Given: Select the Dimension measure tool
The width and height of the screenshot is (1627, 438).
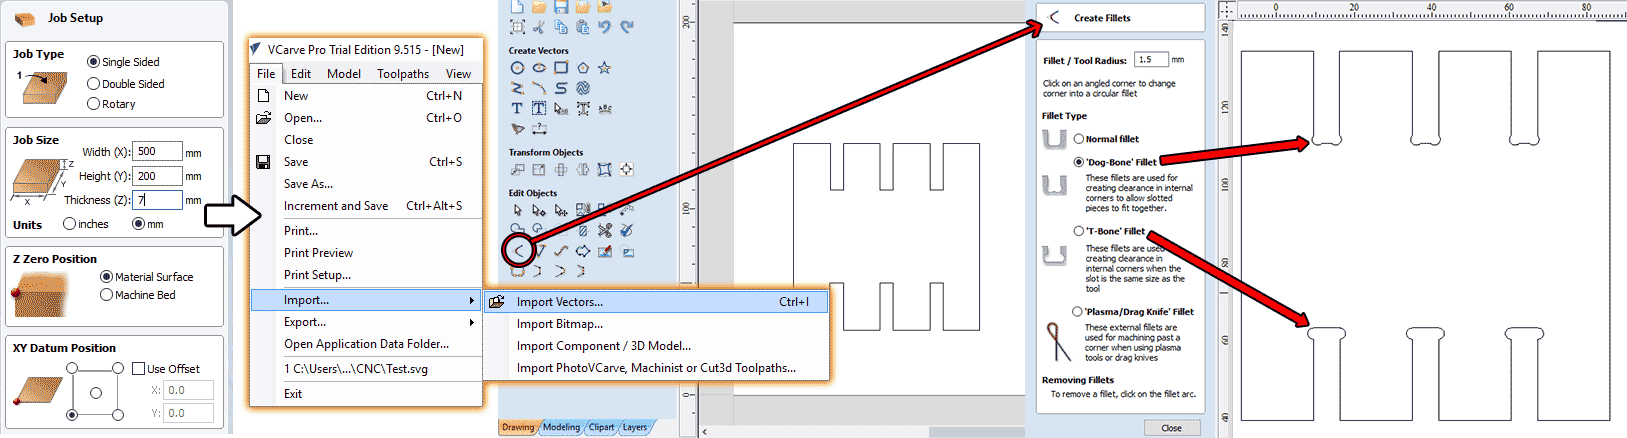Looking at the screenshot, I should pyautogui.click(x=539, y=129).
